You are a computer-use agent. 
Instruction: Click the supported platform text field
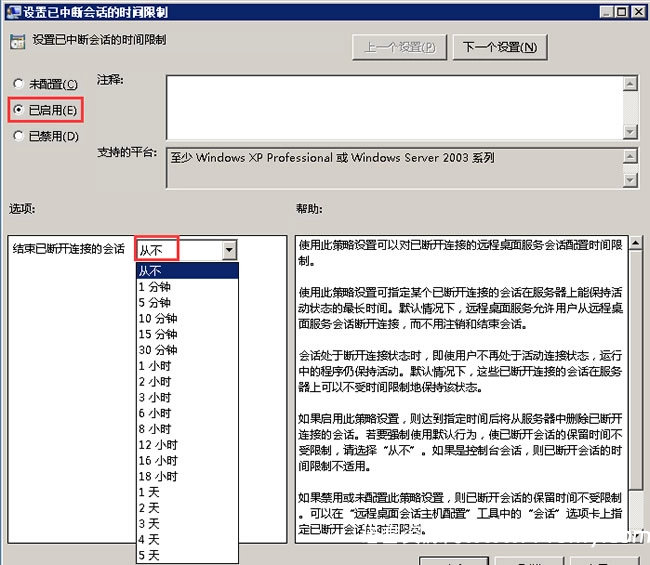394,168
